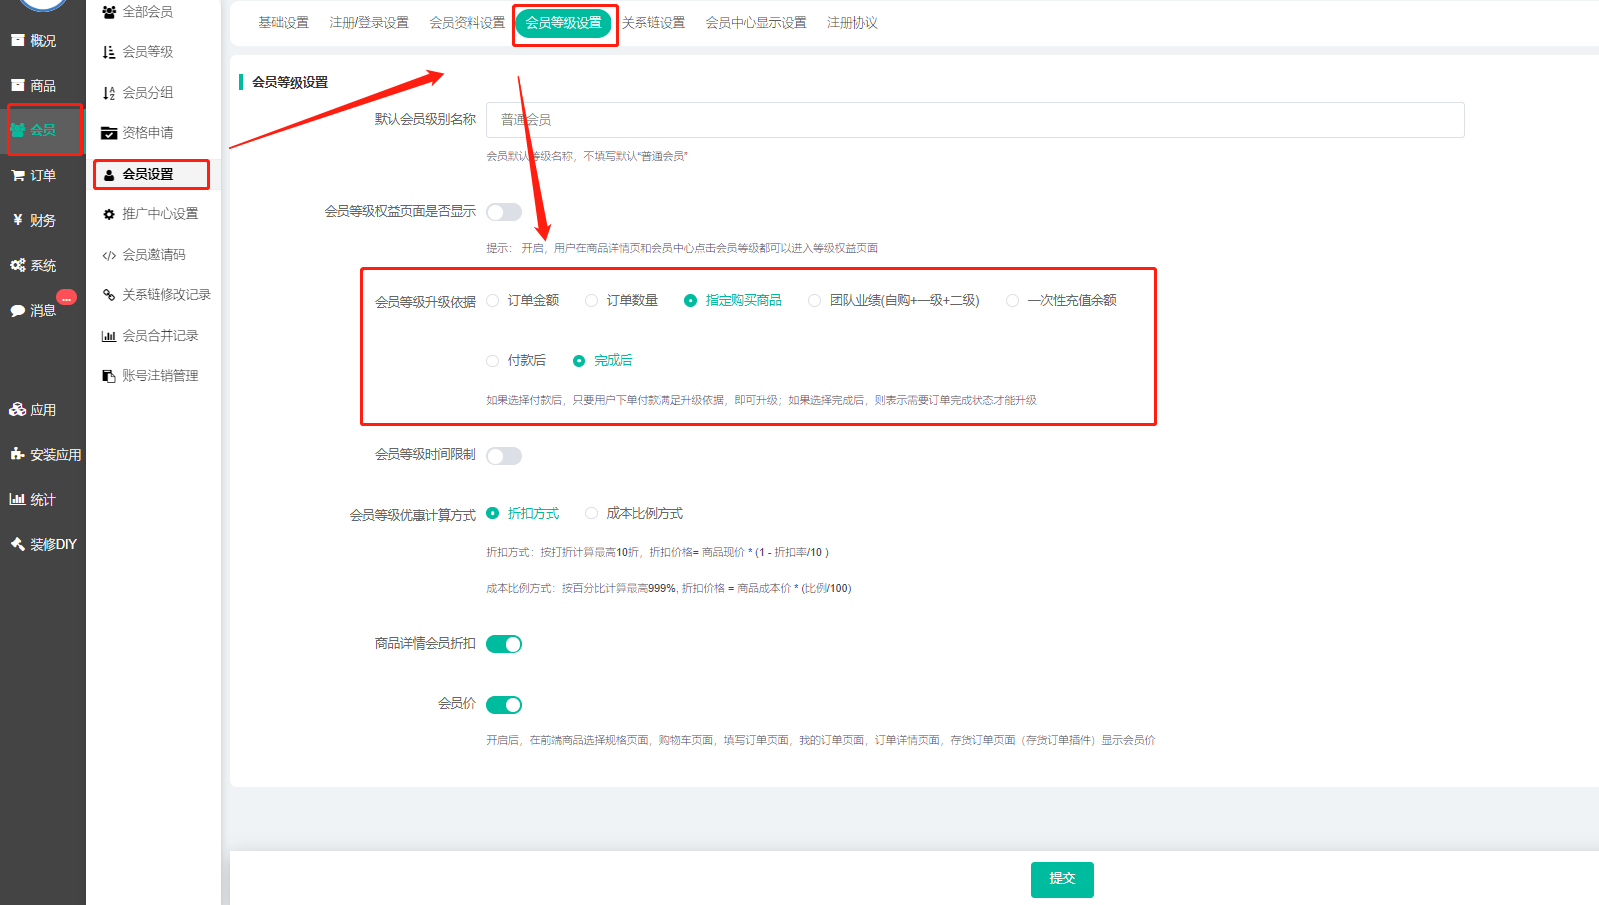Screen dimensions: 1599x905
Task: Click the 商品 products icon in the sidebar
Action: pos(17,86)
